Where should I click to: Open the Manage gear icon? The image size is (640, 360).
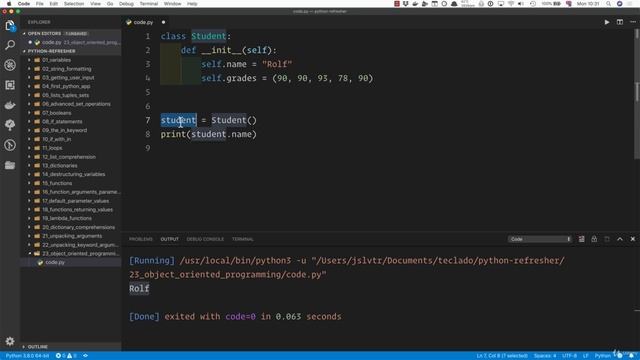point(10,341)
